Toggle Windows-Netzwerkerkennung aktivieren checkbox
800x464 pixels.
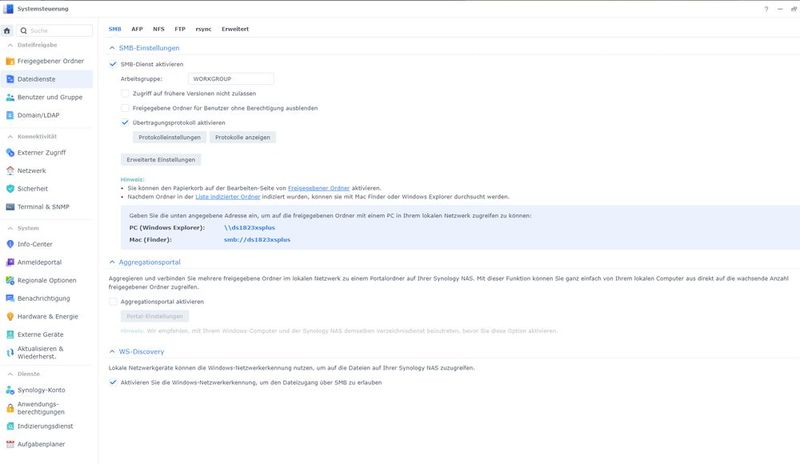(113, 382)
